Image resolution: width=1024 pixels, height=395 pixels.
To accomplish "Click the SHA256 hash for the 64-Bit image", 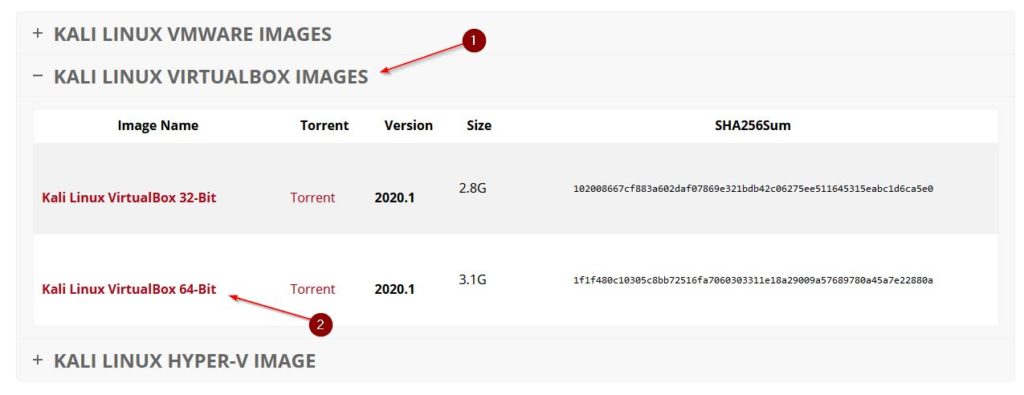I will tap(753, 280).
